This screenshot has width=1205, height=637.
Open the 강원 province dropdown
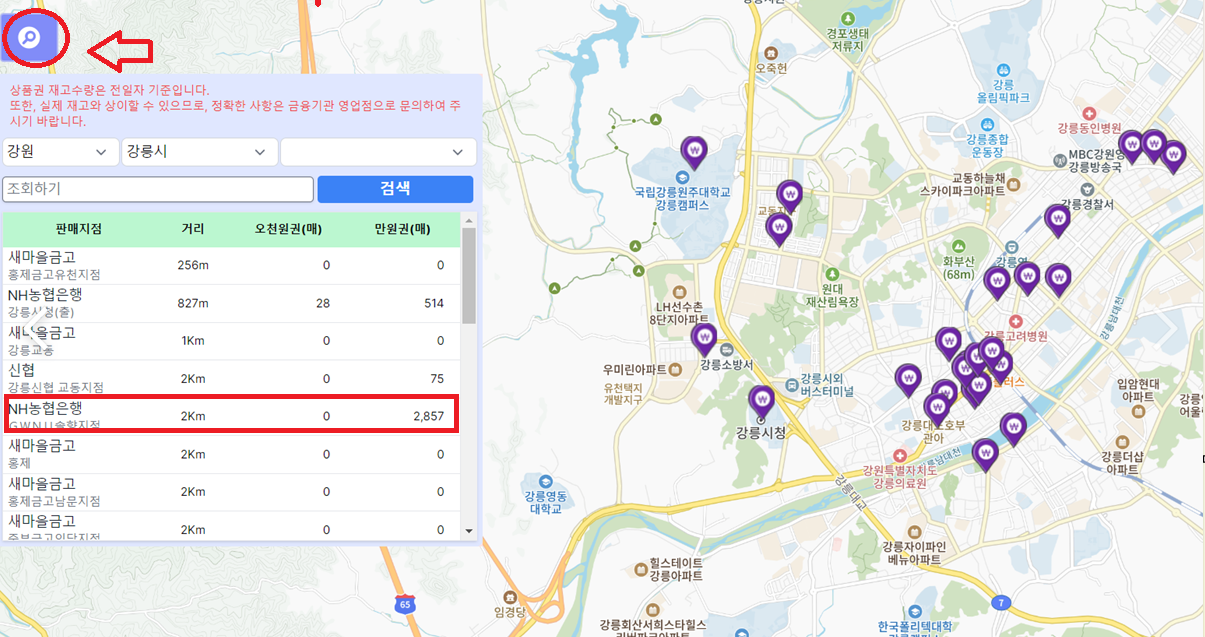[60, 152]
